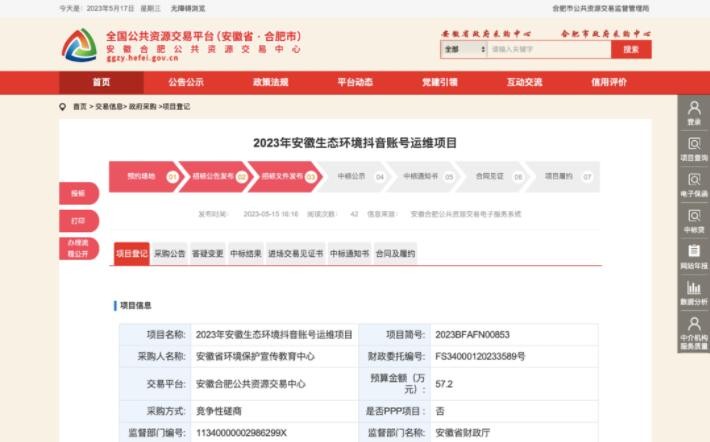Select step 05 中标通知书
Screen dimensions: 710x442
pyautogui.click(x=423, y=177)
